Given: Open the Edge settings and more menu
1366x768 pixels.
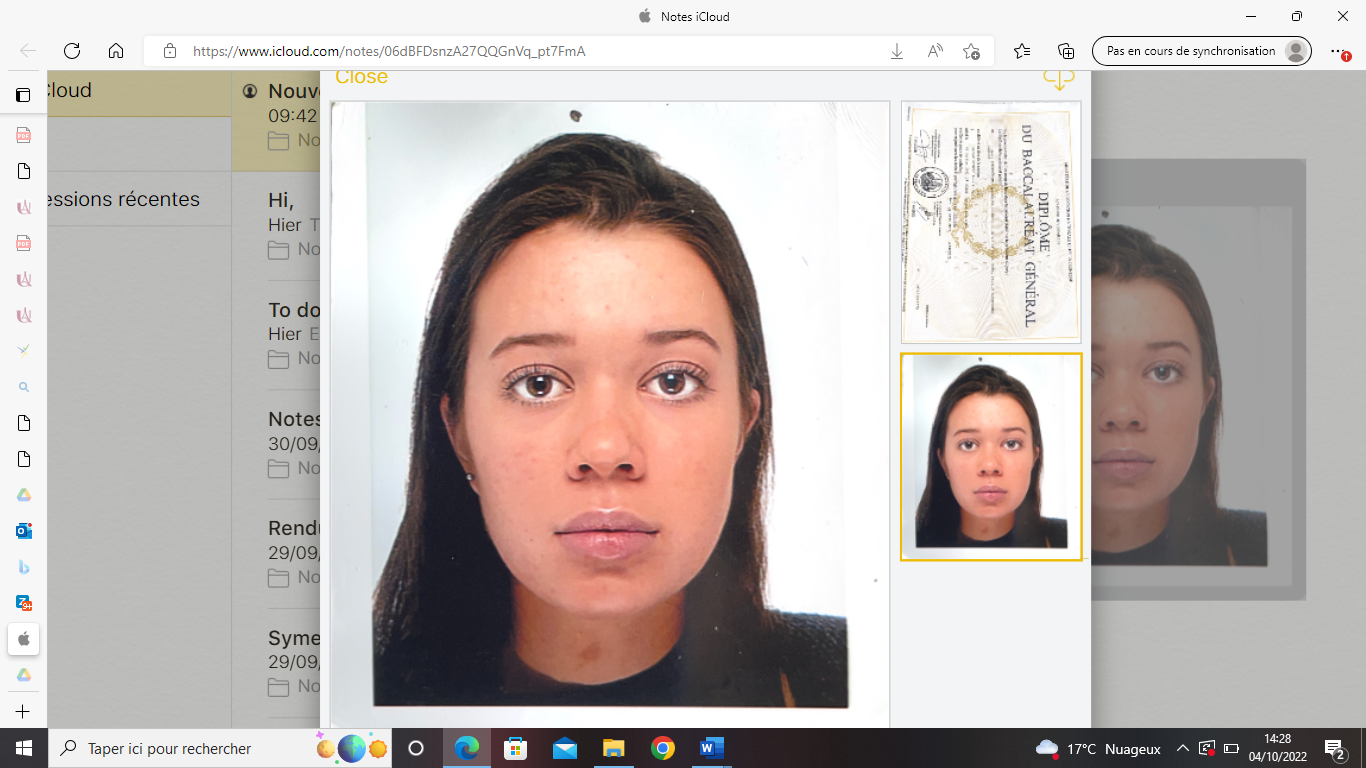Looking at the screenshot, I should point(1338,51).
